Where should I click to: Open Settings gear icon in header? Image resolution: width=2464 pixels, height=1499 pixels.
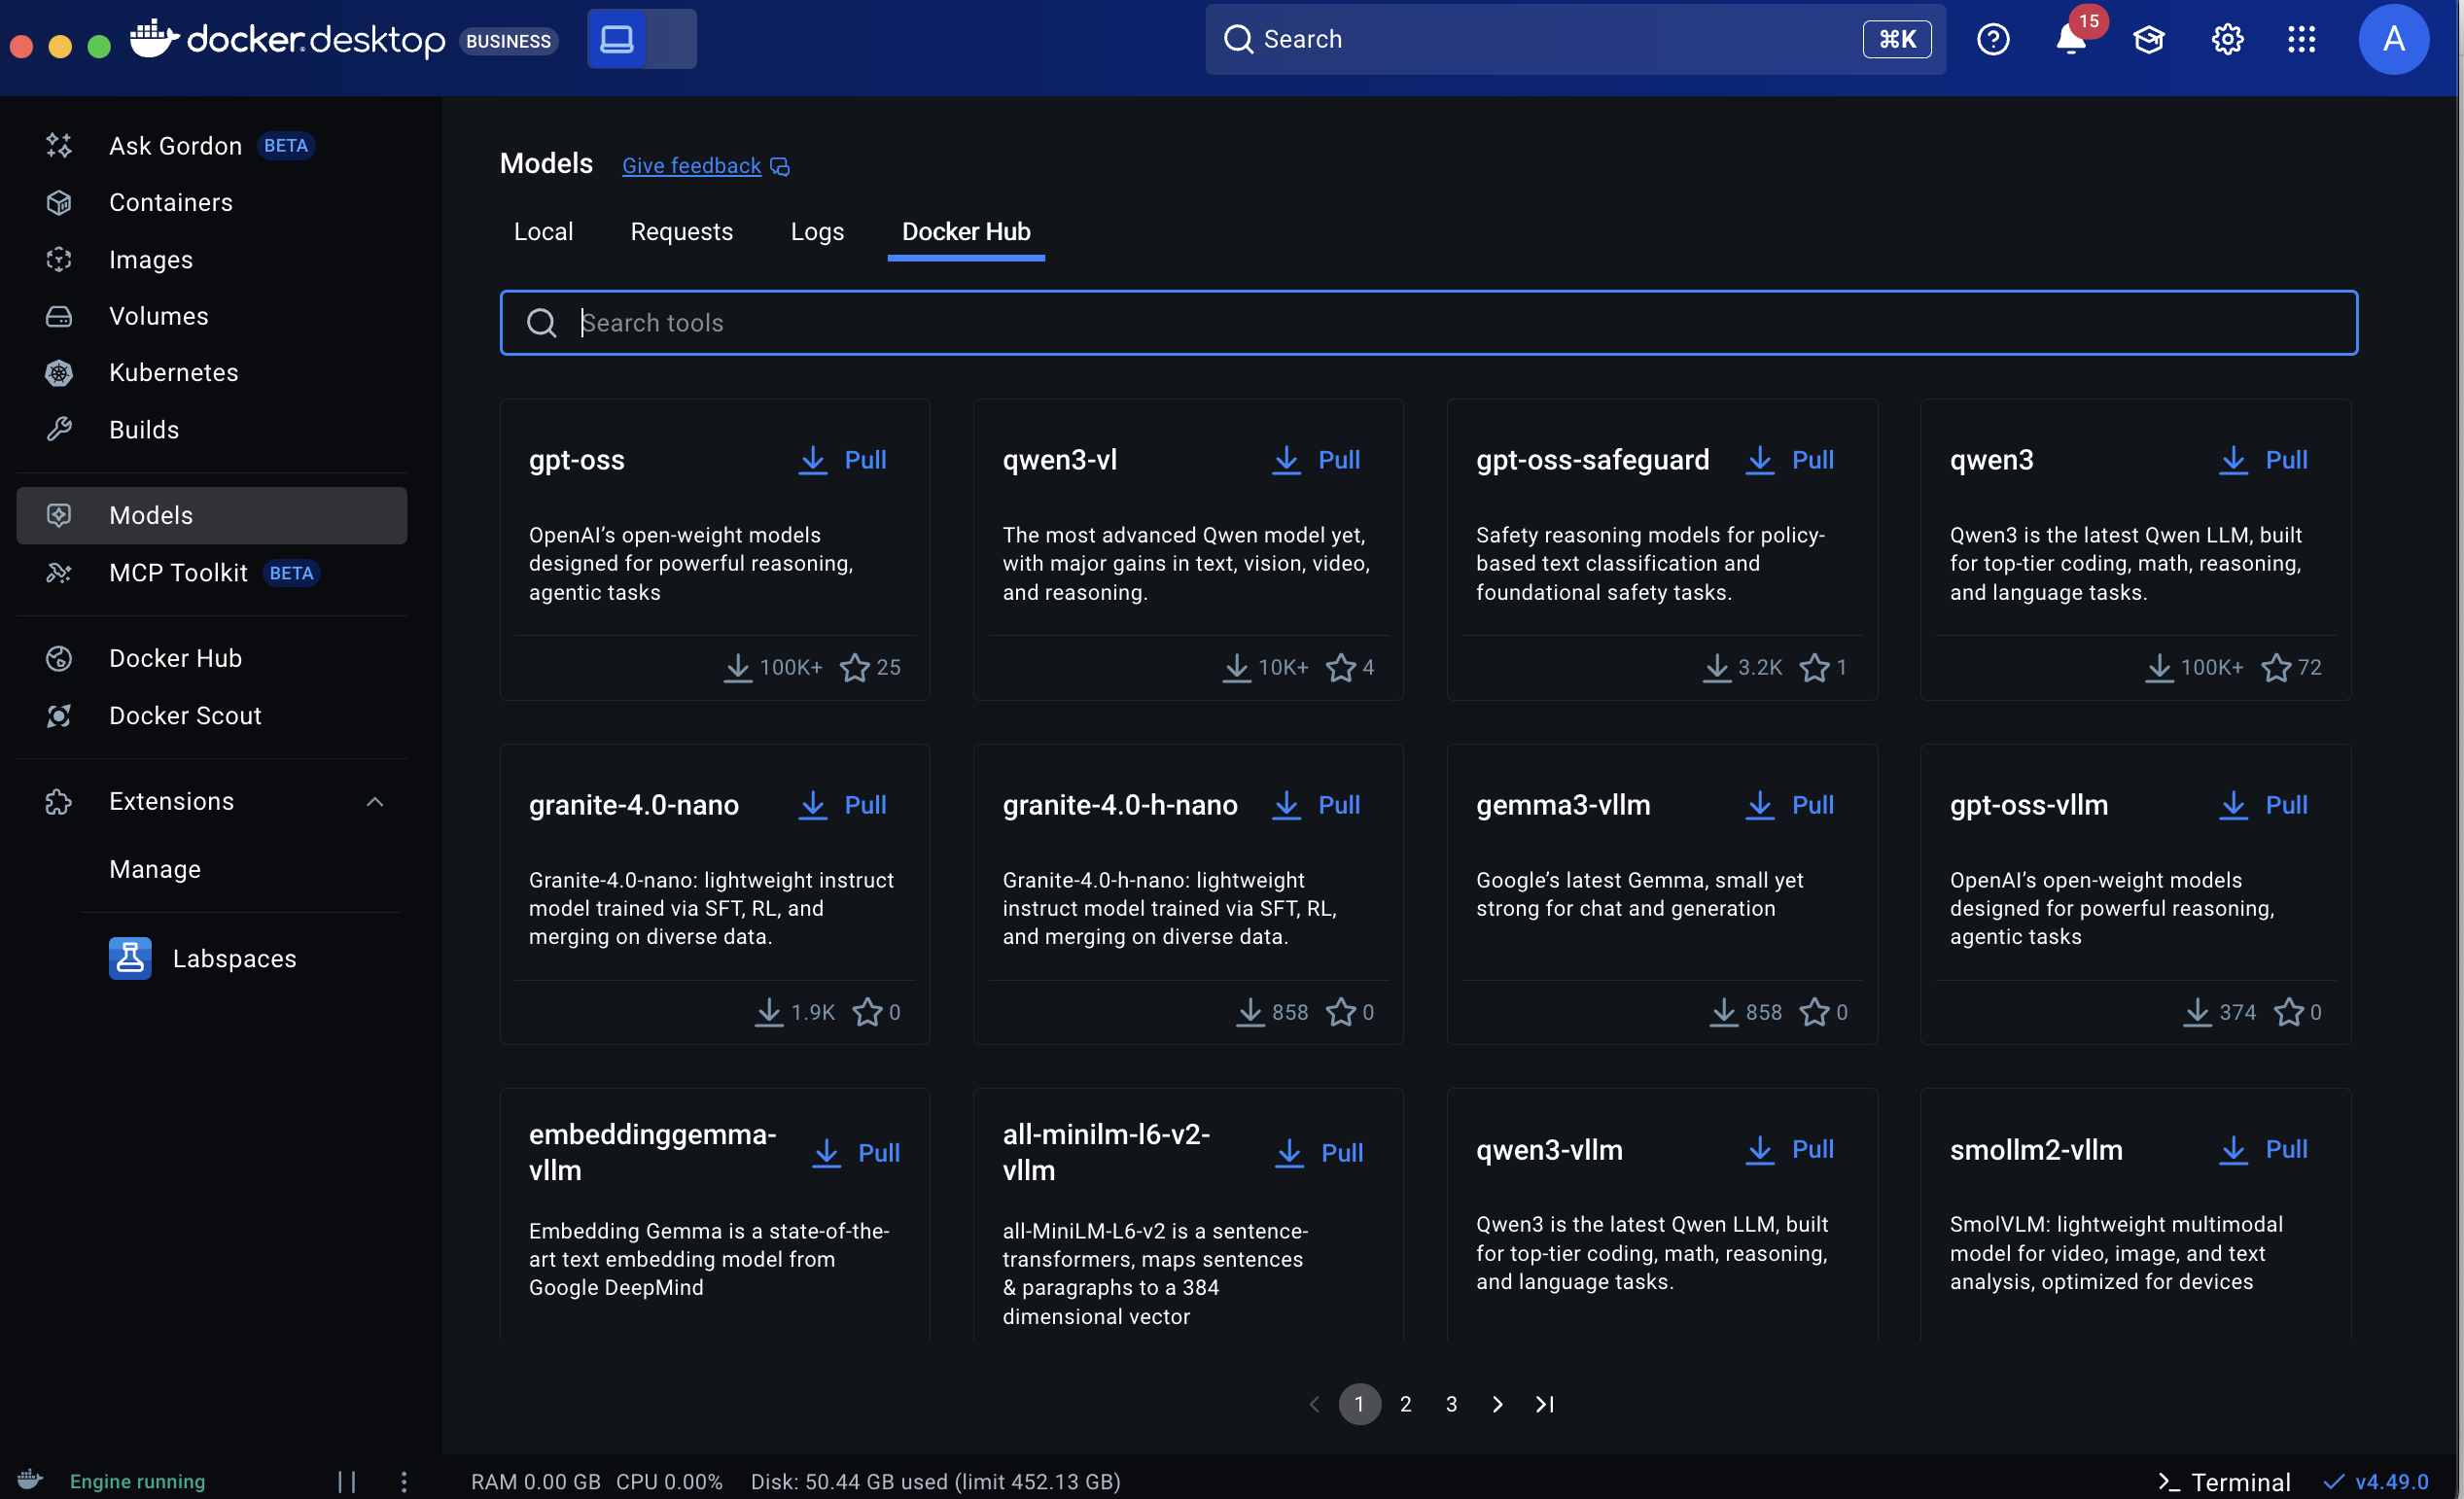tap(2226, 40)
